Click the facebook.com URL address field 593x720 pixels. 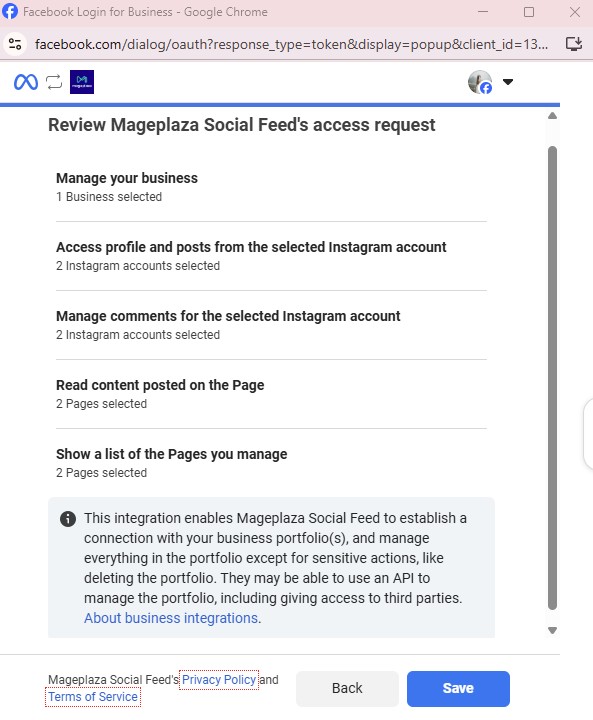[x=291, y=44]
